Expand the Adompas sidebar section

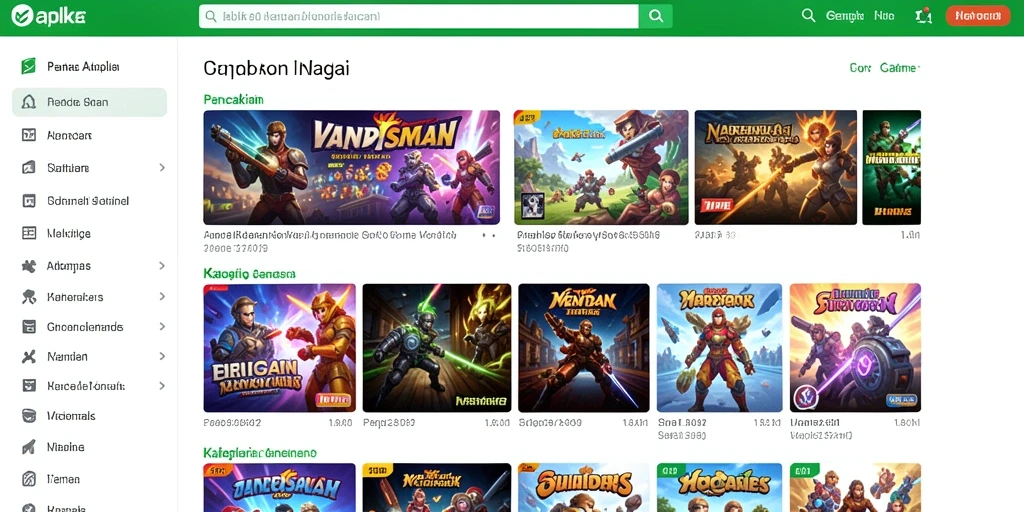pos(162,266)
